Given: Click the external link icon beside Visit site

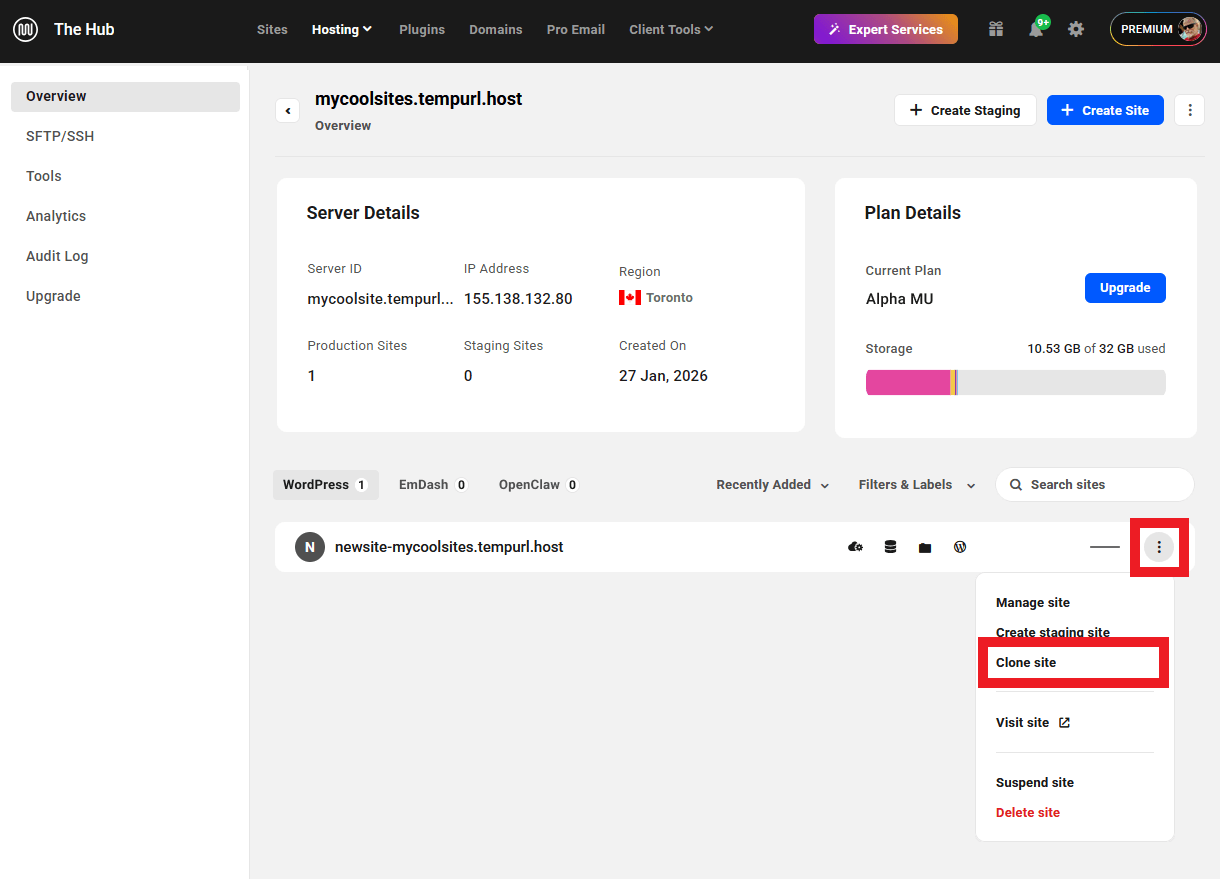Looking at the screenshot, I should 1064,722.
